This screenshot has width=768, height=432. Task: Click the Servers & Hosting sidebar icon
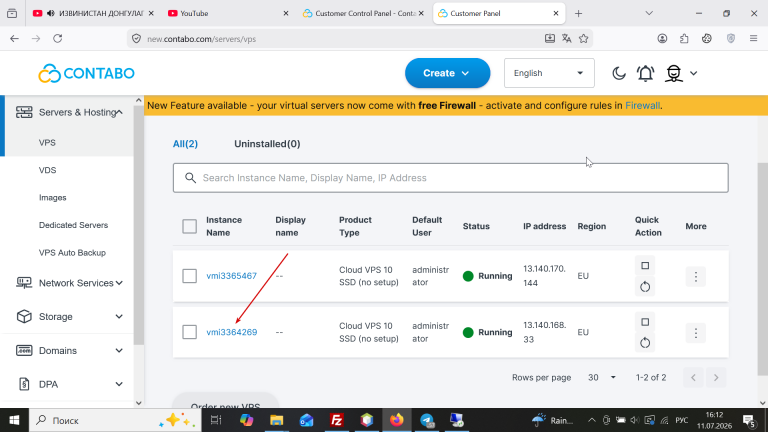[24, 112]
